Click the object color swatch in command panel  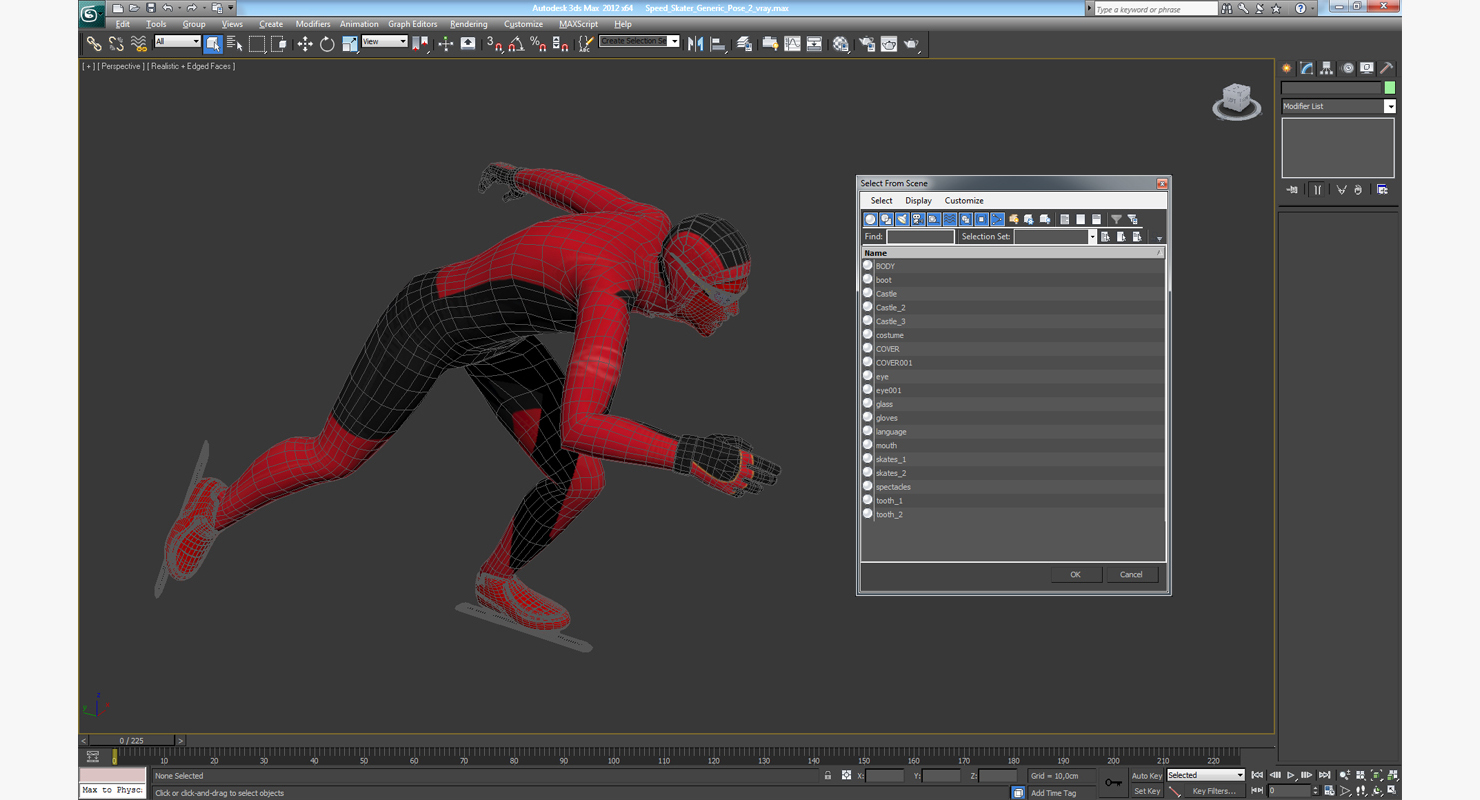(x=1389, y=88)
